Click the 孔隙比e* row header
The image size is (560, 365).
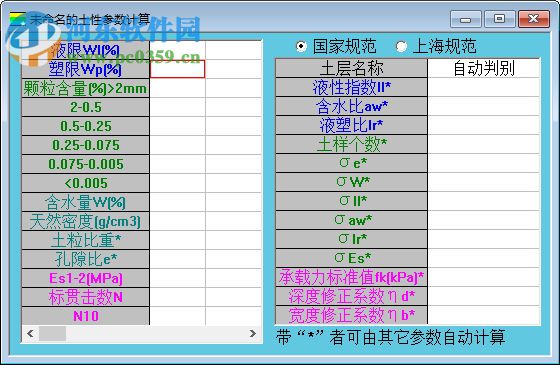point(85,259)
